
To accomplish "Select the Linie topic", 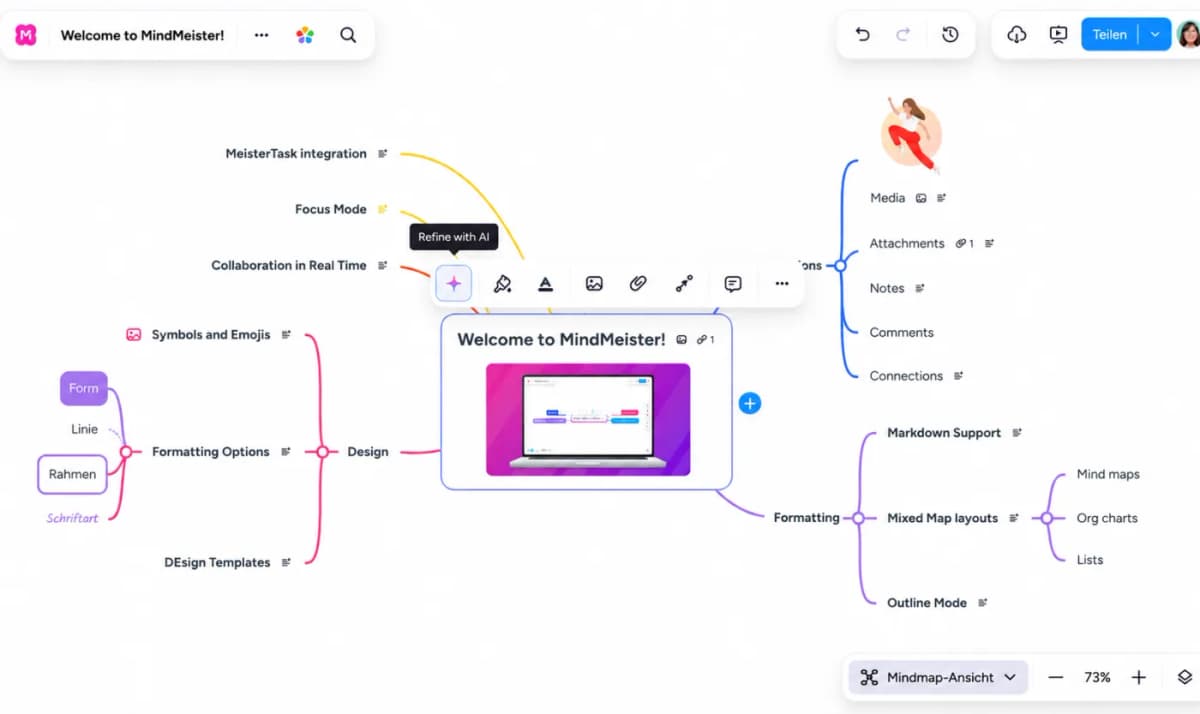I will pyautogui.click(x=85, y=429).
